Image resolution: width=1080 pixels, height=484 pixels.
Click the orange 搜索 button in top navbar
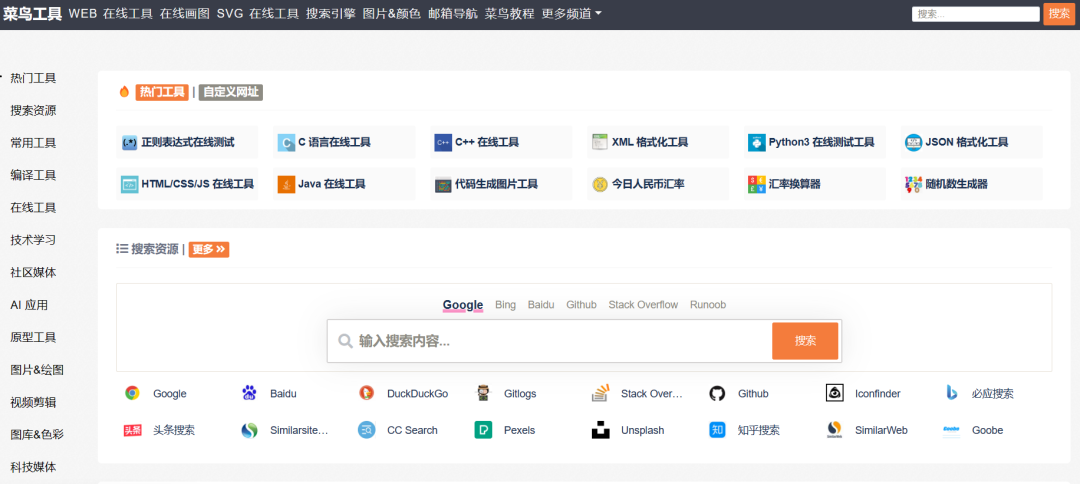click(1059, 14)
